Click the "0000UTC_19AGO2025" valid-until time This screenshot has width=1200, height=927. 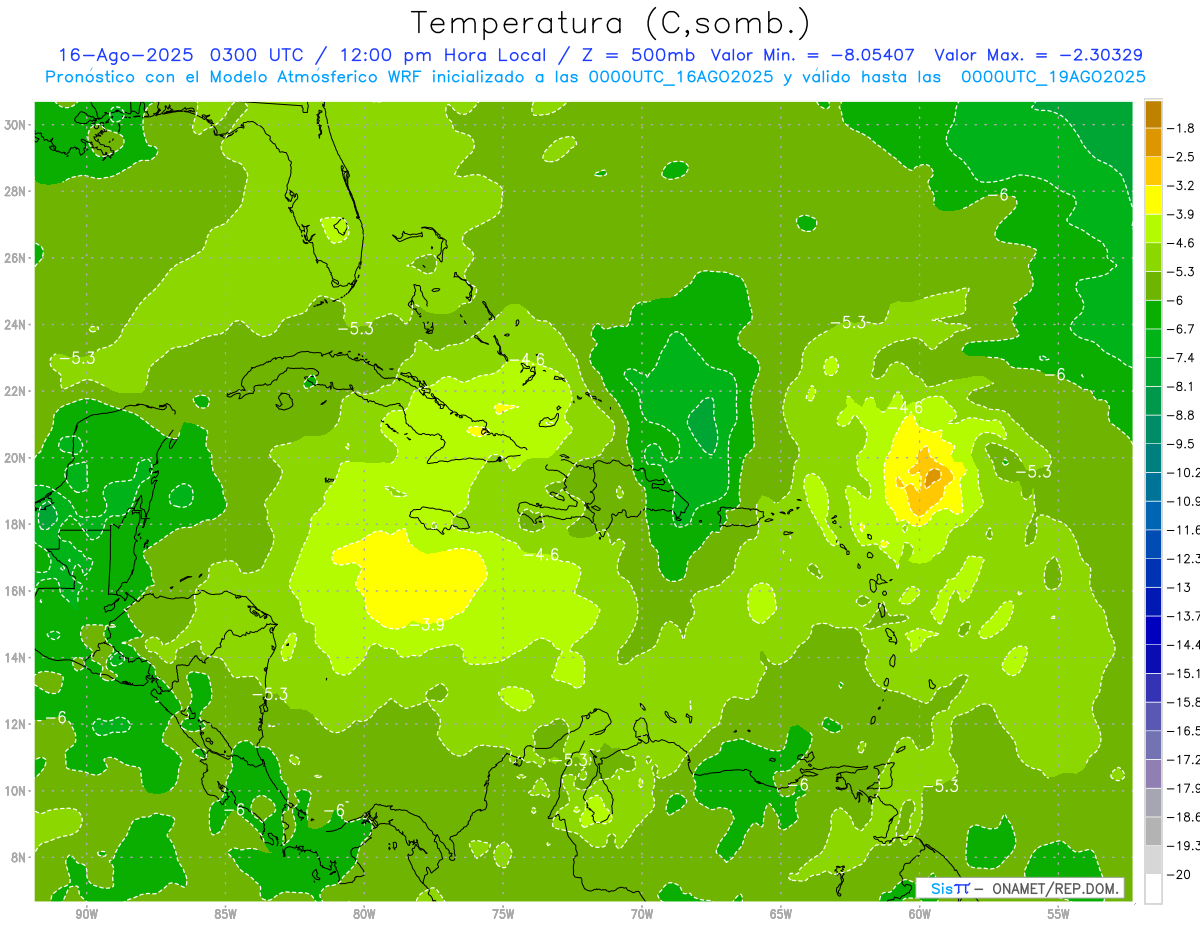pyautogui.click(x=1052, y=77)
